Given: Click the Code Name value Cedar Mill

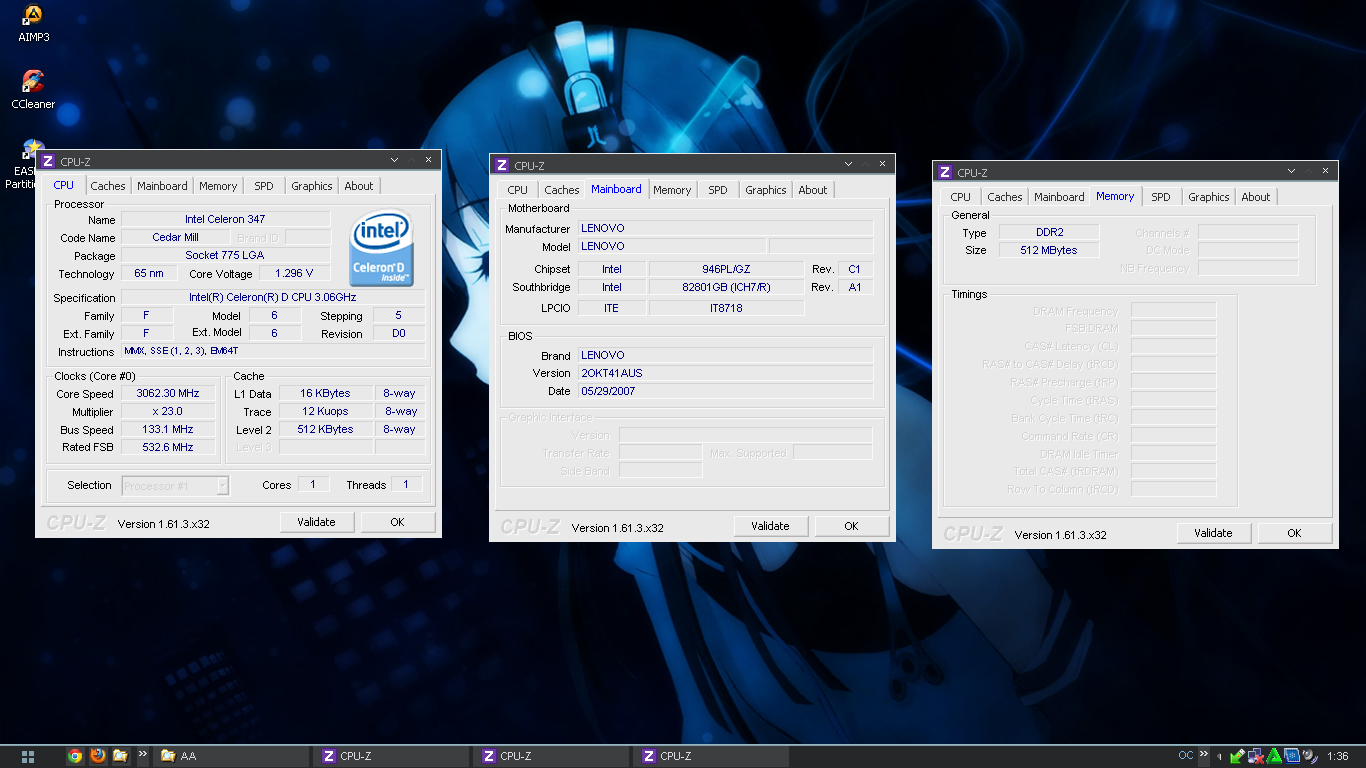Looking at the screenshot, I should [x=175, y=238].
